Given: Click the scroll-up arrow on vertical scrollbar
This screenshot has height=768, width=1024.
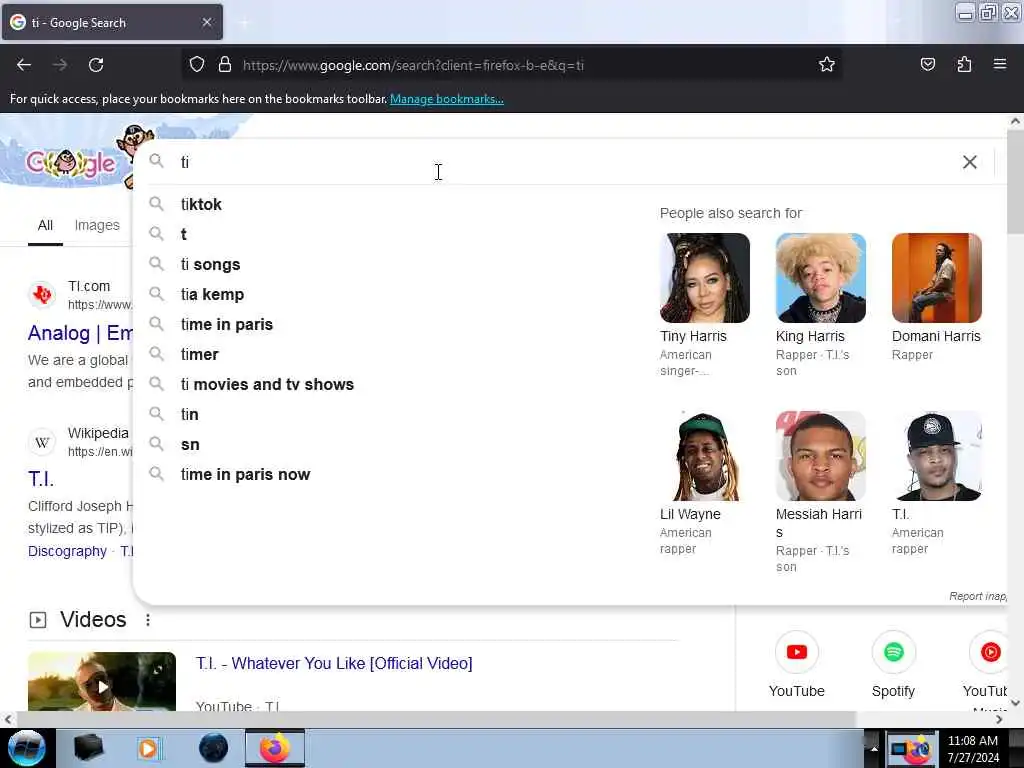Looking at the screenshot, I should [1015, 121].
